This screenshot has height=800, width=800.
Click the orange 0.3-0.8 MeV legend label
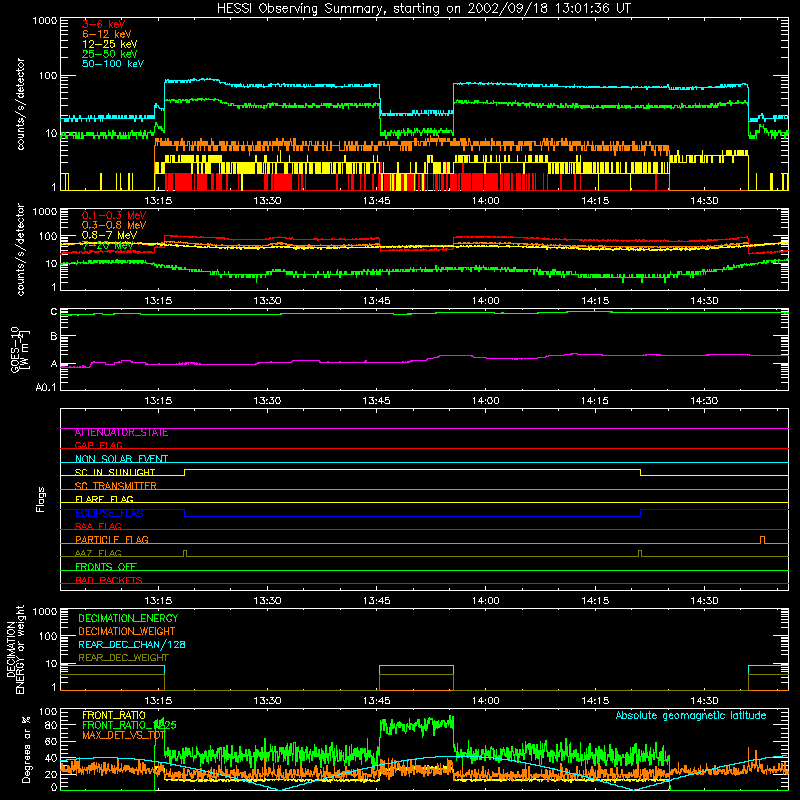point(113,225)
